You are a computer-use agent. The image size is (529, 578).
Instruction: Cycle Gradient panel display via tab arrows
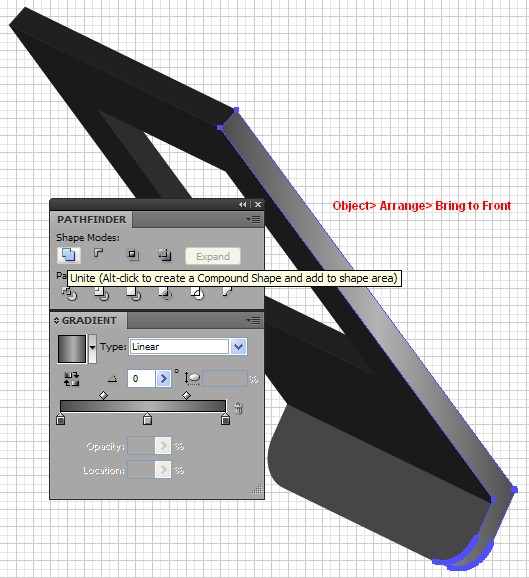(x=56, y=320)
